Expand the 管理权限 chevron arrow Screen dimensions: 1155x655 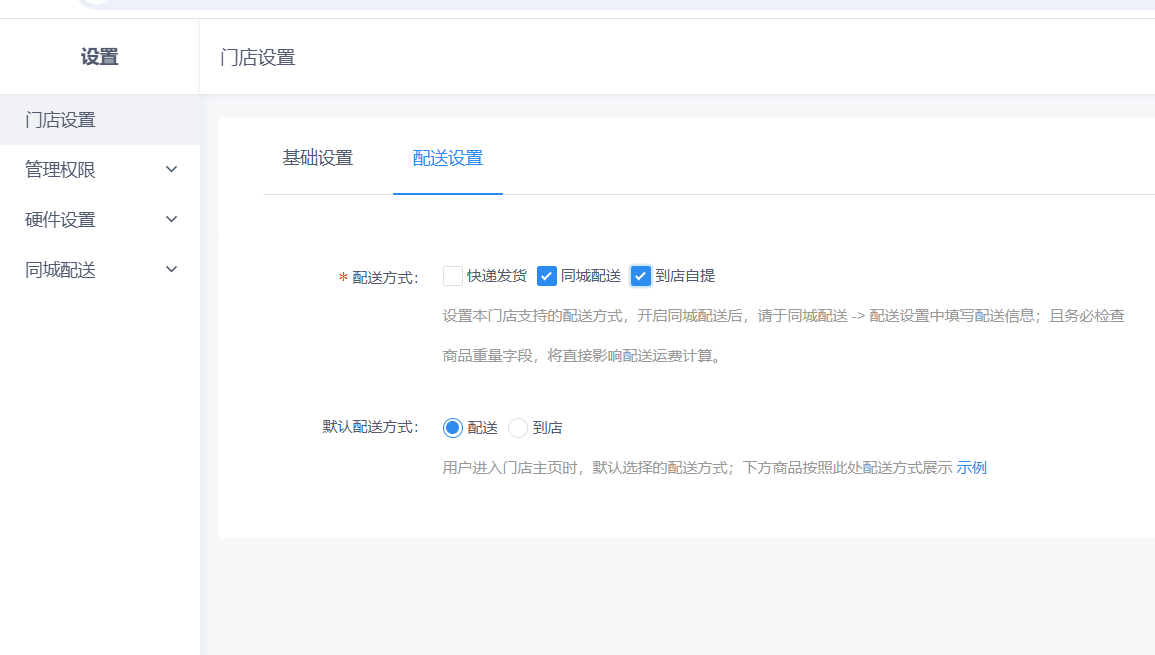click(x=172, y=170)
